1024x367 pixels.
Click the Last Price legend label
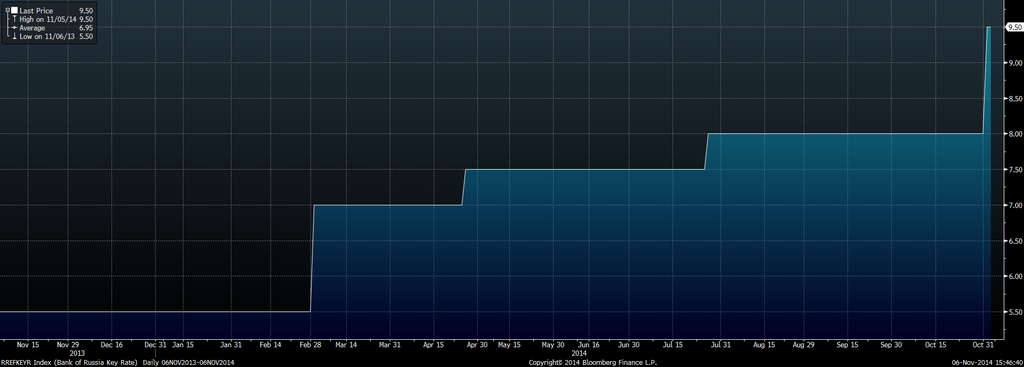36,11
